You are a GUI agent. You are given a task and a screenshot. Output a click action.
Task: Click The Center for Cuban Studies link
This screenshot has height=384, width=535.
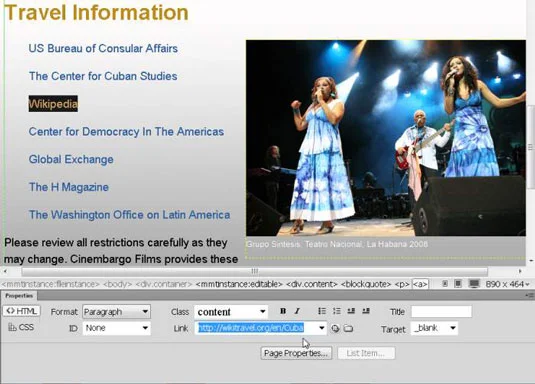click(103, 76)
